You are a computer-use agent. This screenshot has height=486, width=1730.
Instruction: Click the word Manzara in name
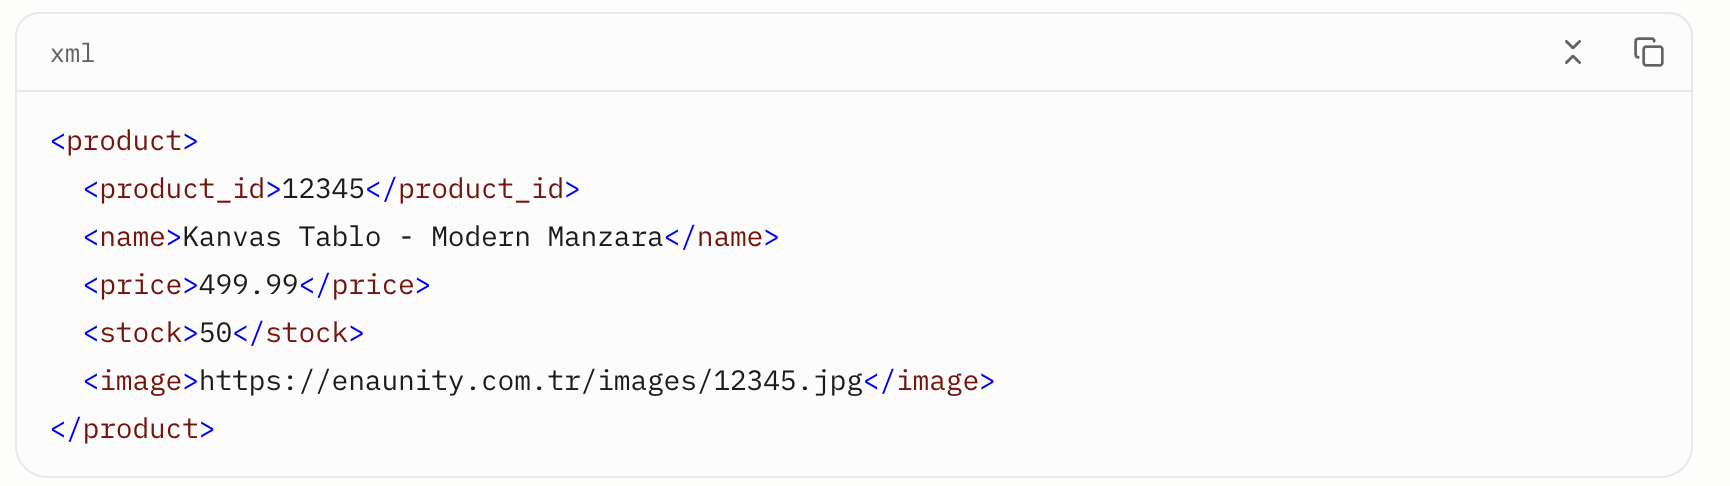[x=606, y=237]
